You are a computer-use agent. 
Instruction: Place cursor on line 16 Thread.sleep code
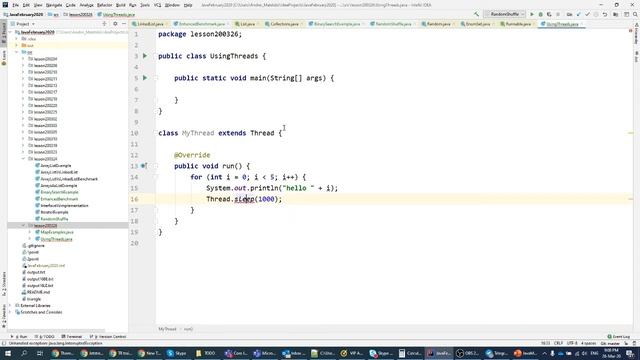244,199
